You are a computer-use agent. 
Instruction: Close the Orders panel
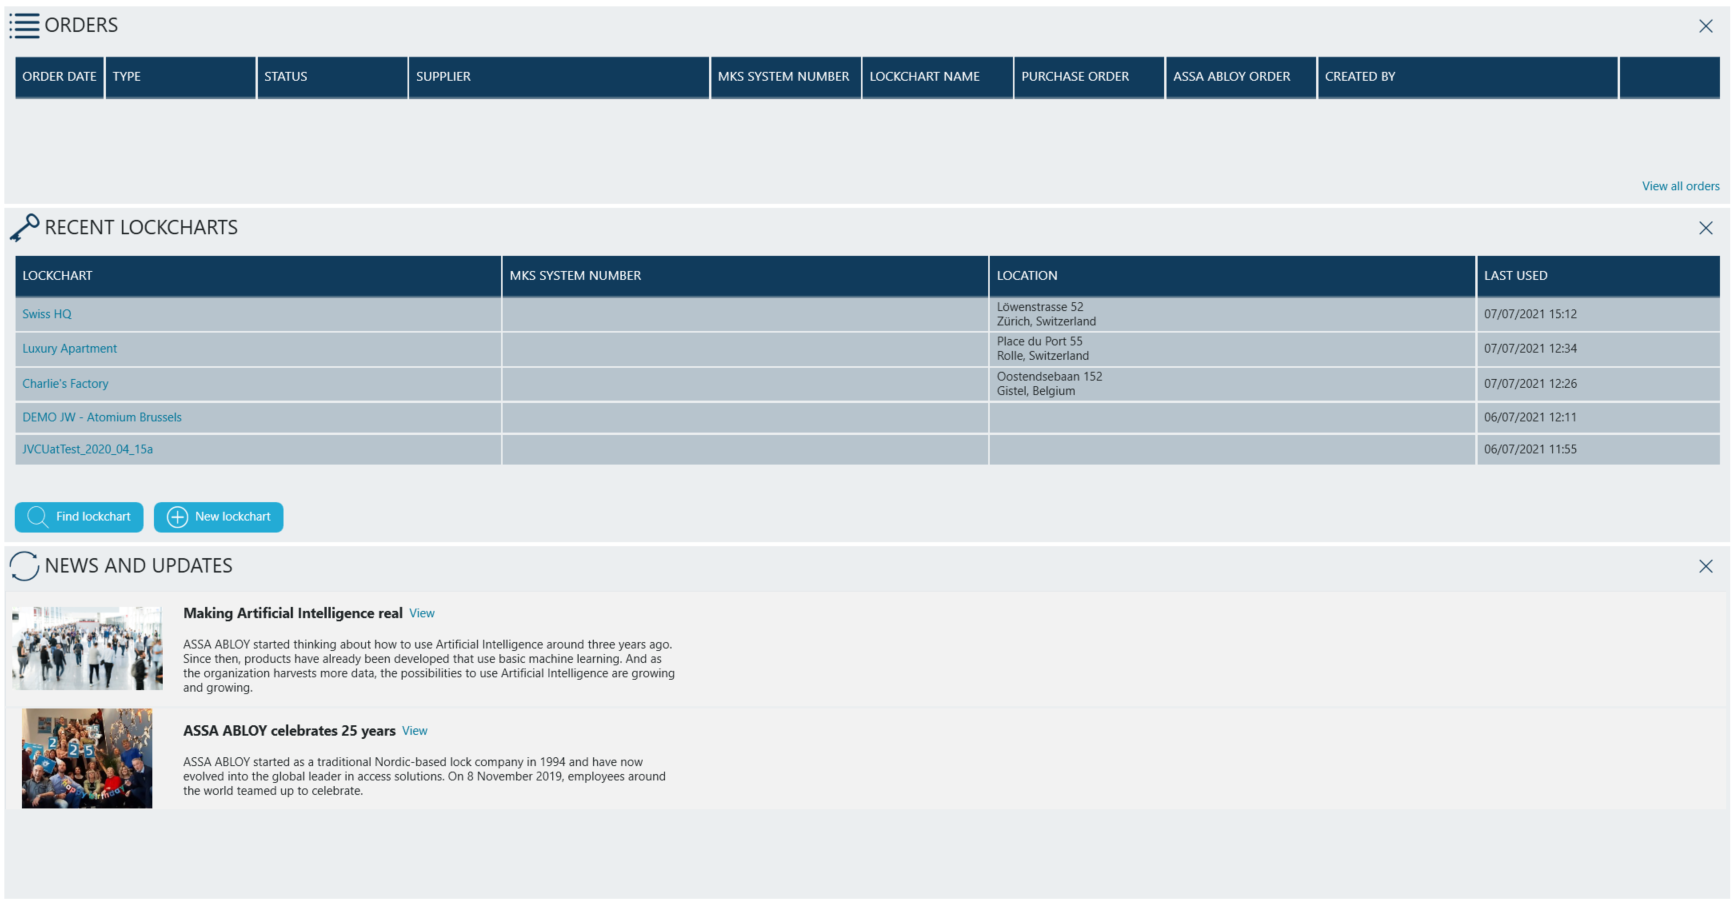tap(1705, 26)
